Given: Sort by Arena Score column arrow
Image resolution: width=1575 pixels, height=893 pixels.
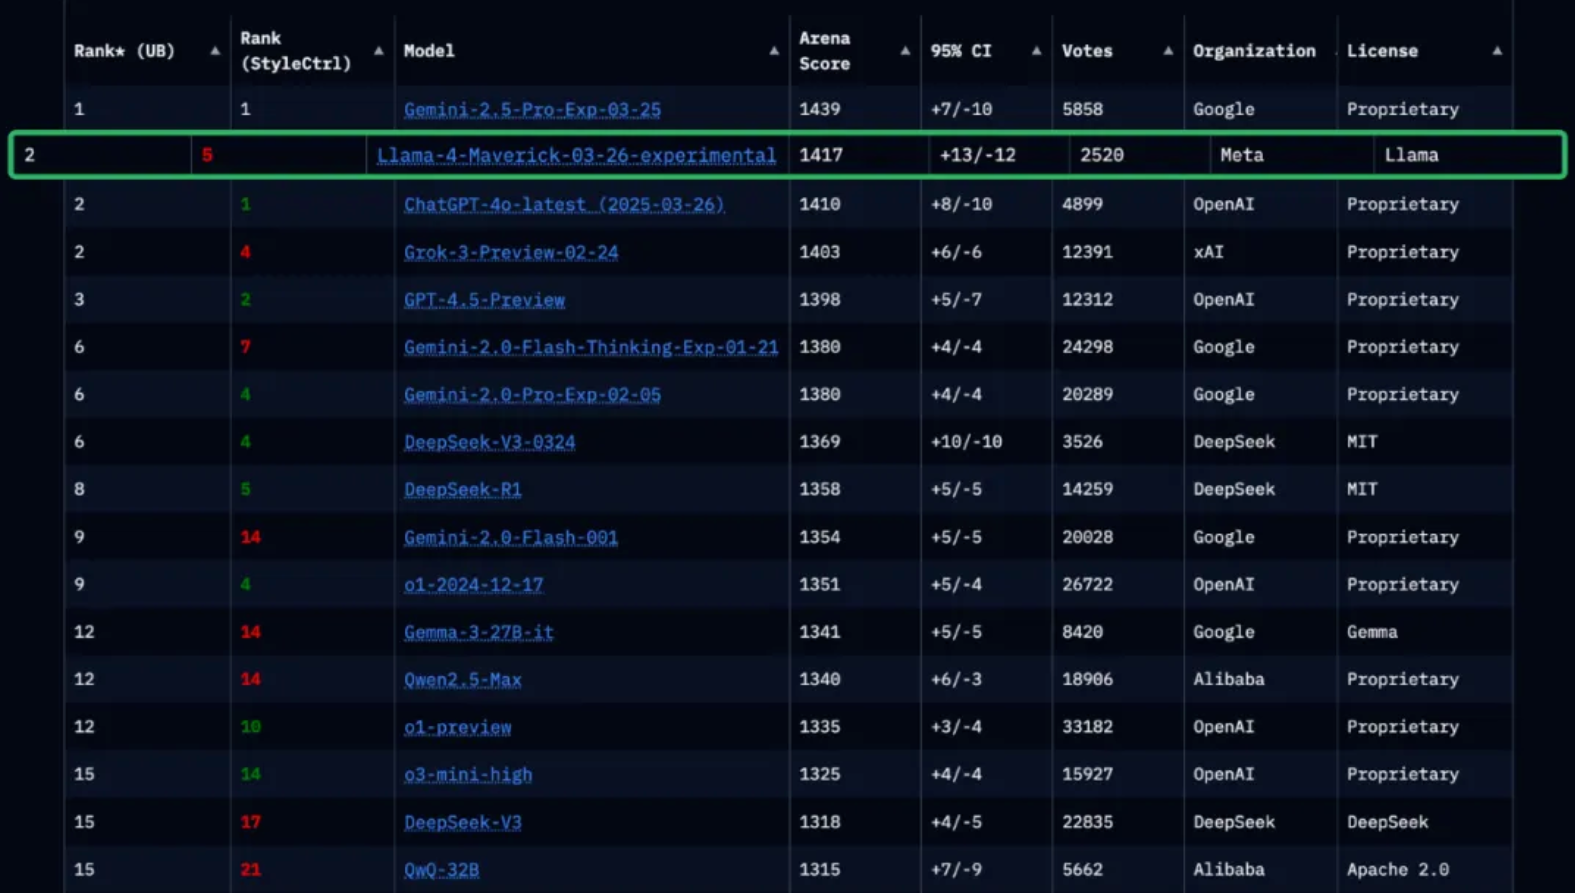Looking at the screenshot, I should point(905,51).
